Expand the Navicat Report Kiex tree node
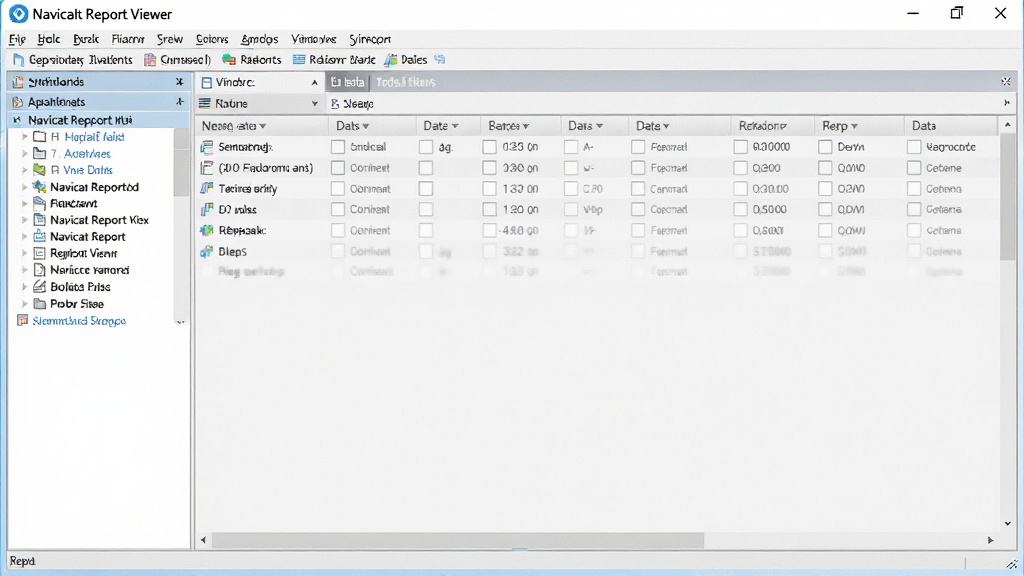 click(25, 220)
